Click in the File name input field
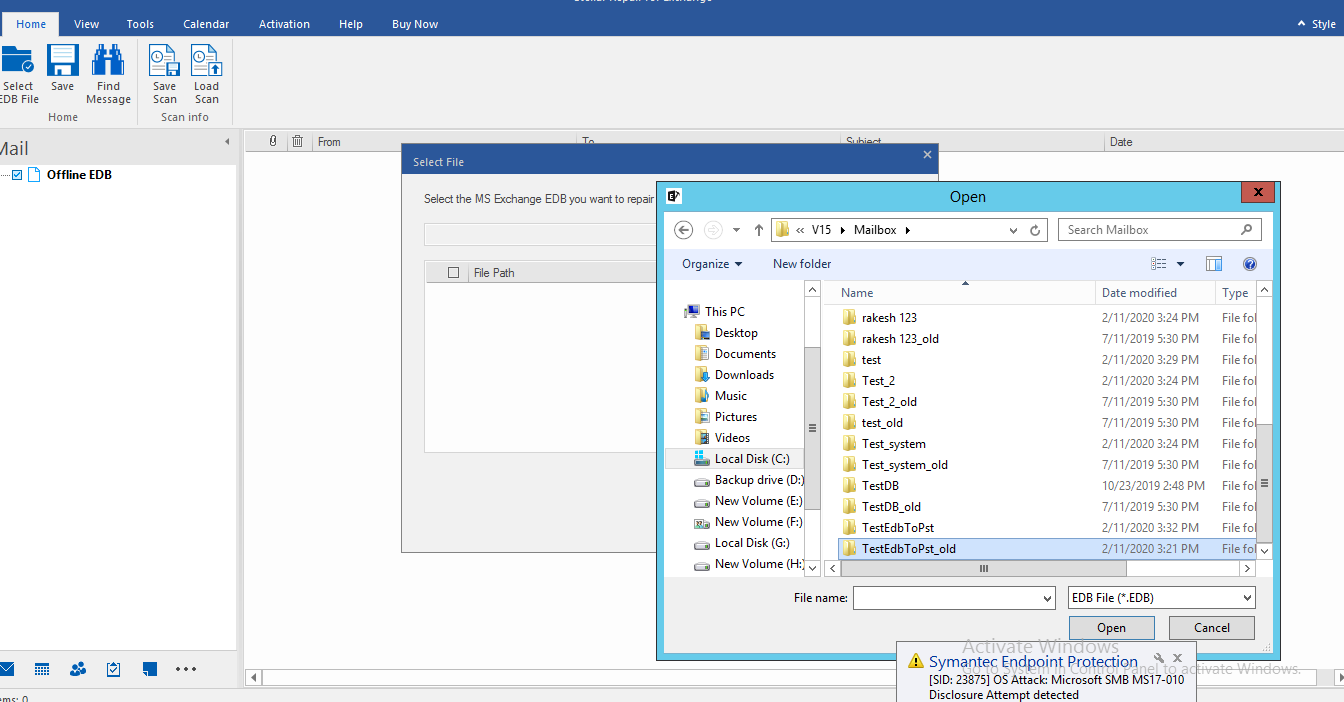This screenshot has height=702, width=1344. [x=947, y=598]
